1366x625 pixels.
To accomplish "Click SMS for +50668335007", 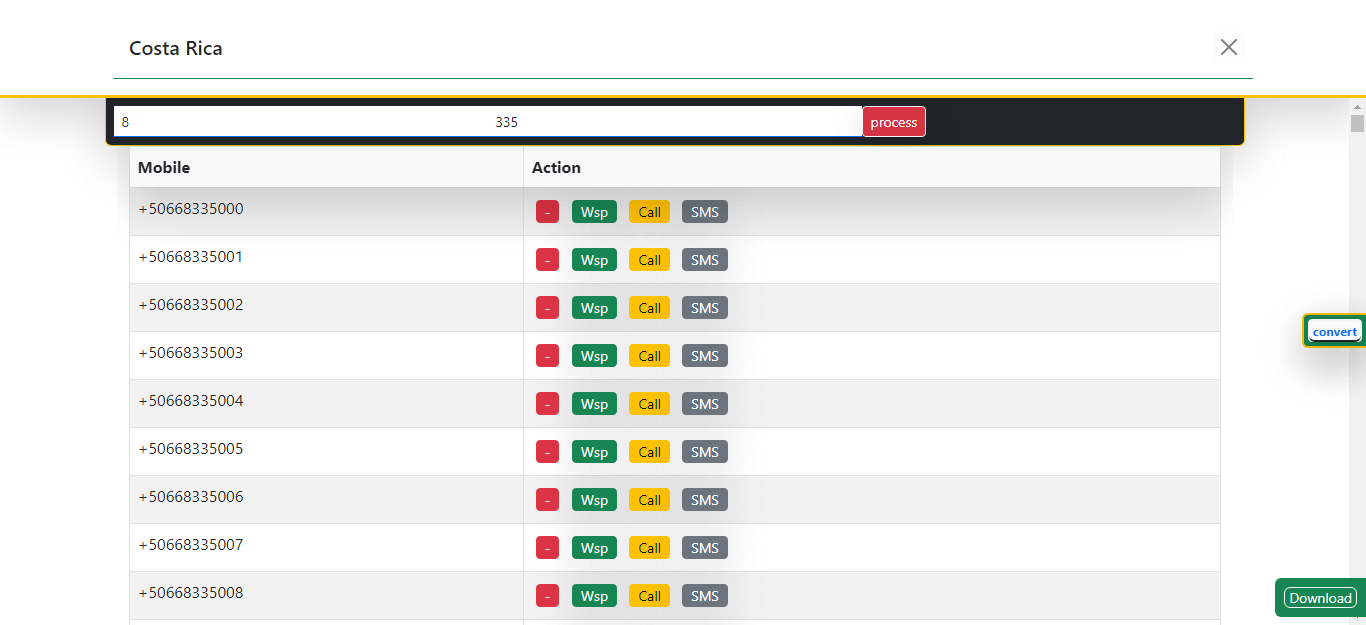I will tap(704, 548).
